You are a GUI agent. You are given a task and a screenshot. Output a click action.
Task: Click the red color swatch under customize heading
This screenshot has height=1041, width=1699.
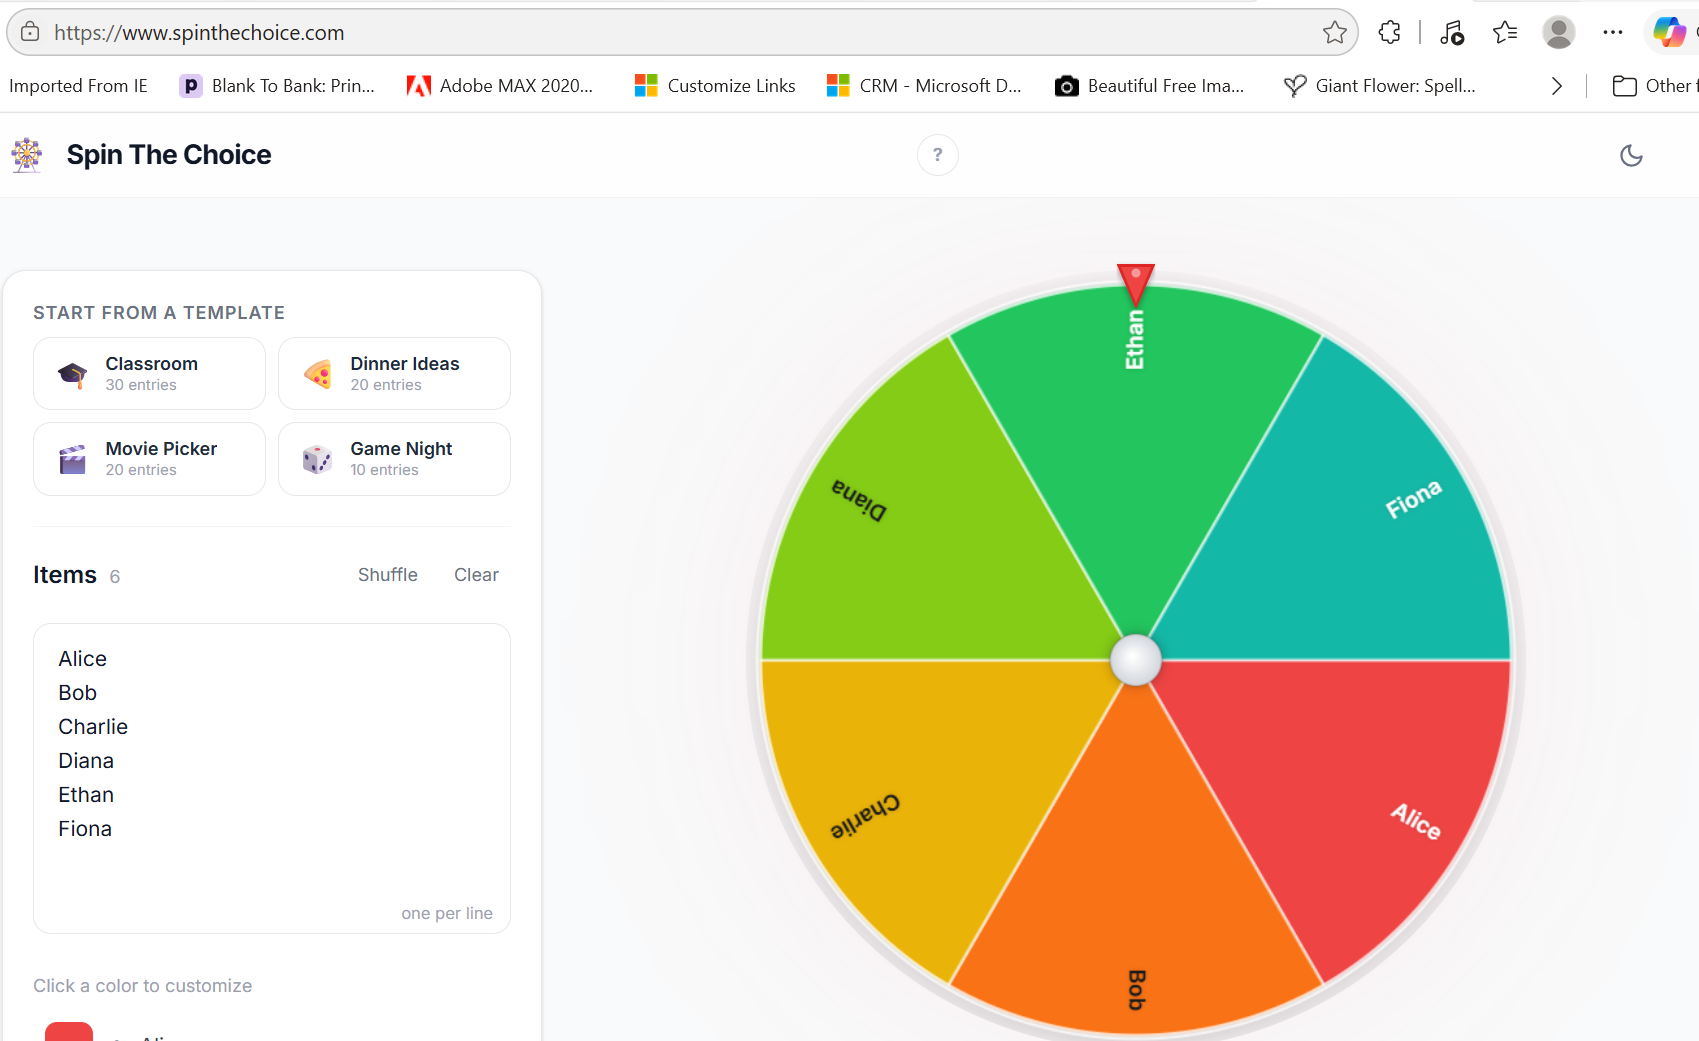point(69,1032)
